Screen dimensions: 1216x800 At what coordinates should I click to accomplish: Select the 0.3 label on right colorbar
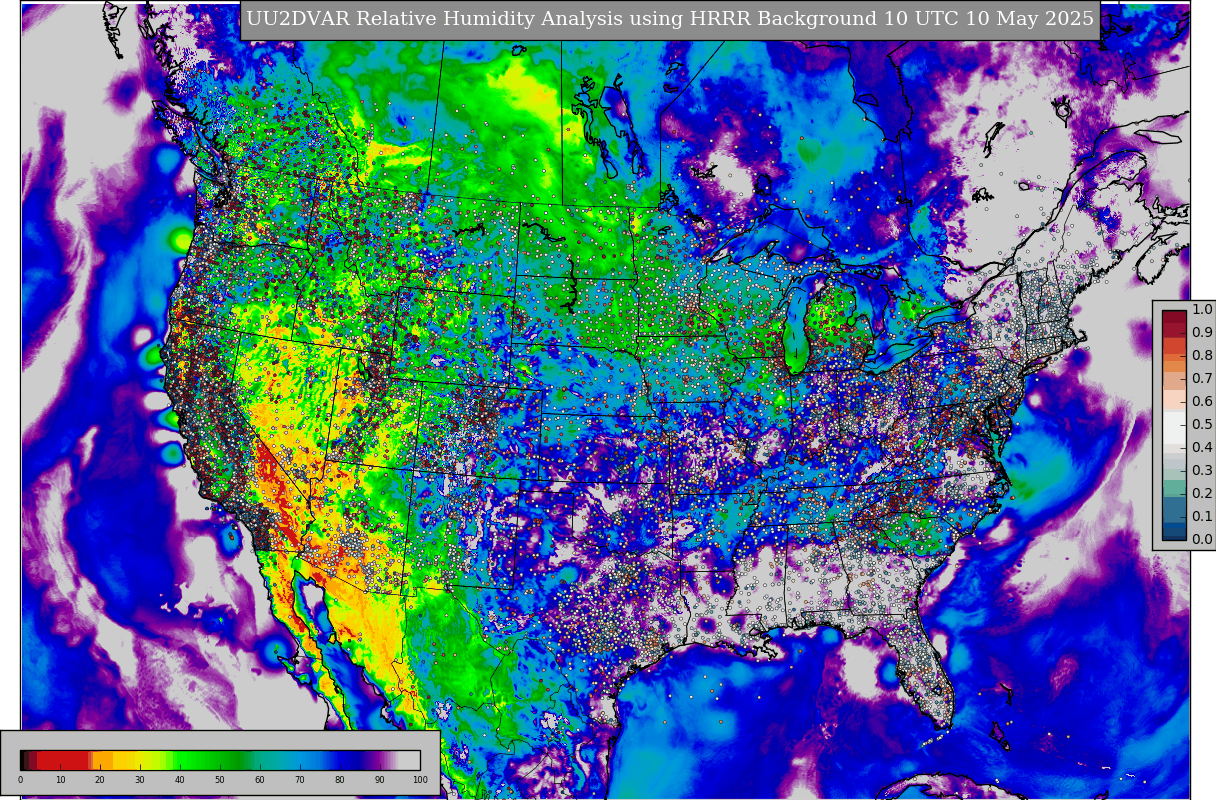(1202, 470)
